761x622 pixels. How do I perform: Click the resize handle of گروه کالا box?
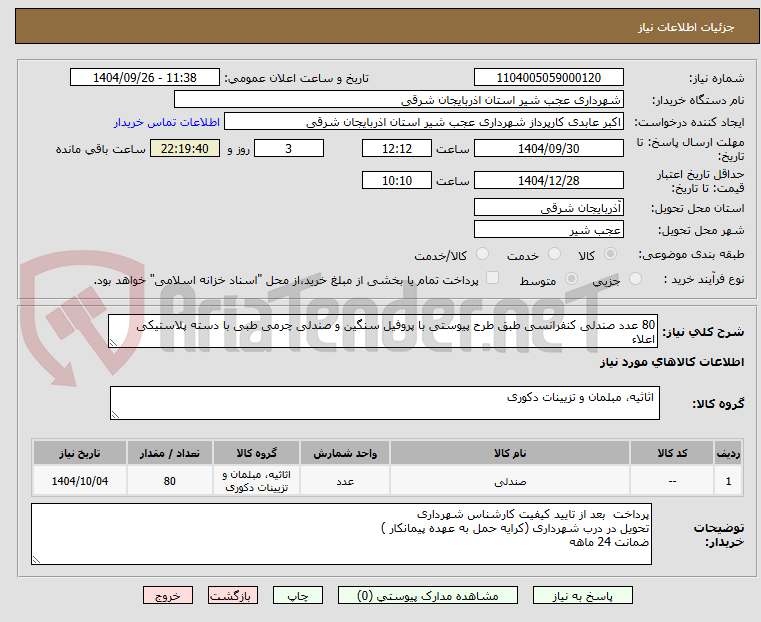[x=115, y=414]
